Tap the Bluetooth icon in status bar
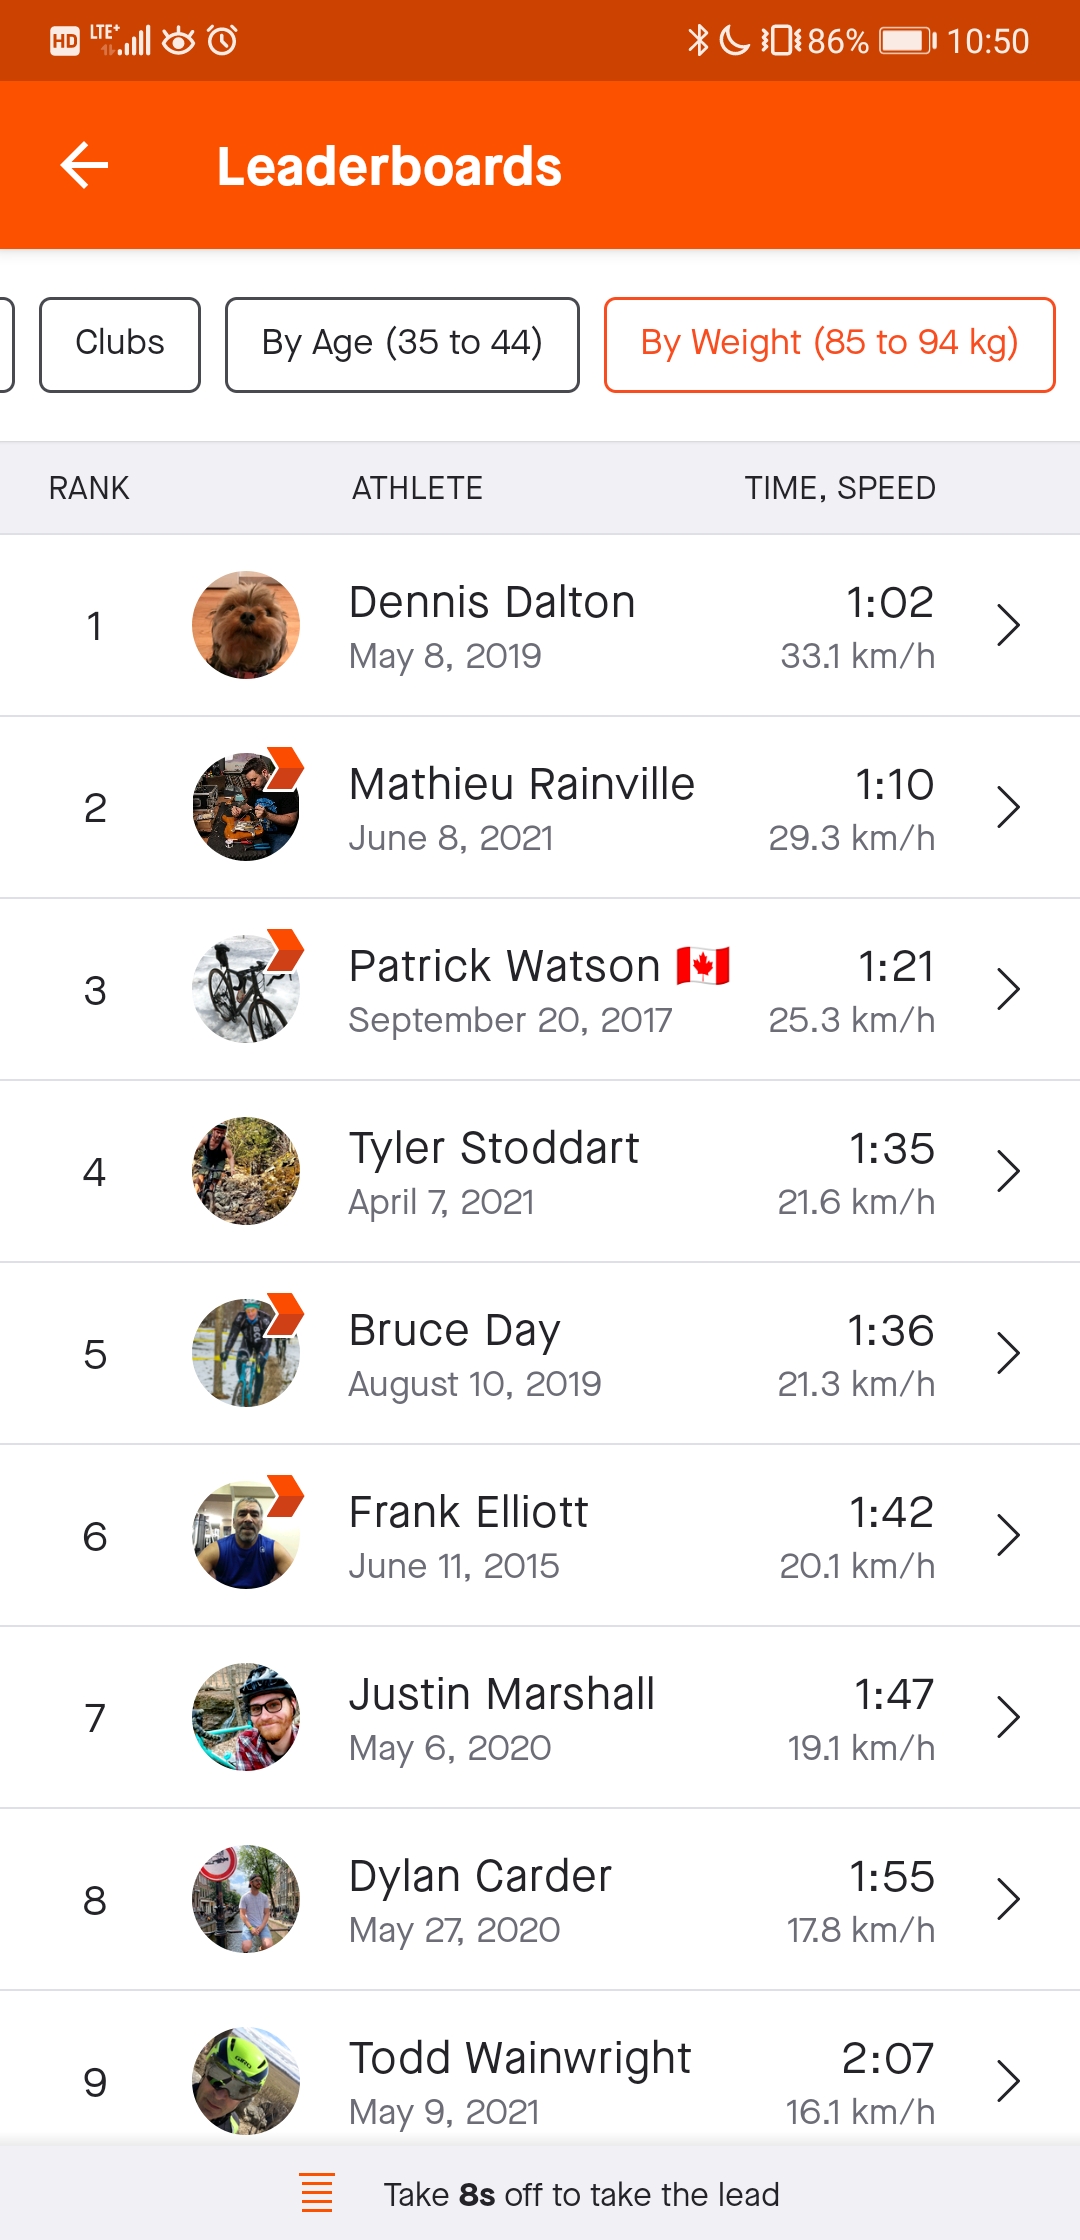 pyautogui.click(x=697, y=40)
